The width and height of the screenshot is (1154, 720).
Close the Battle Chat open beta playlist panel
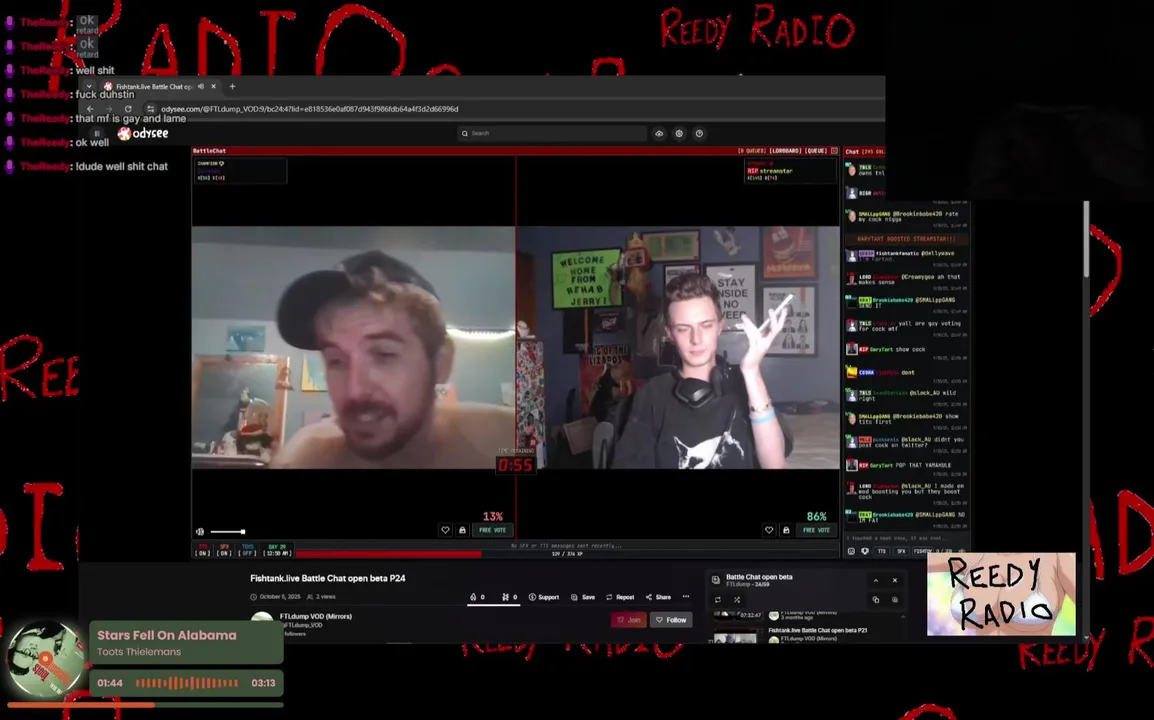click(895, 580)
